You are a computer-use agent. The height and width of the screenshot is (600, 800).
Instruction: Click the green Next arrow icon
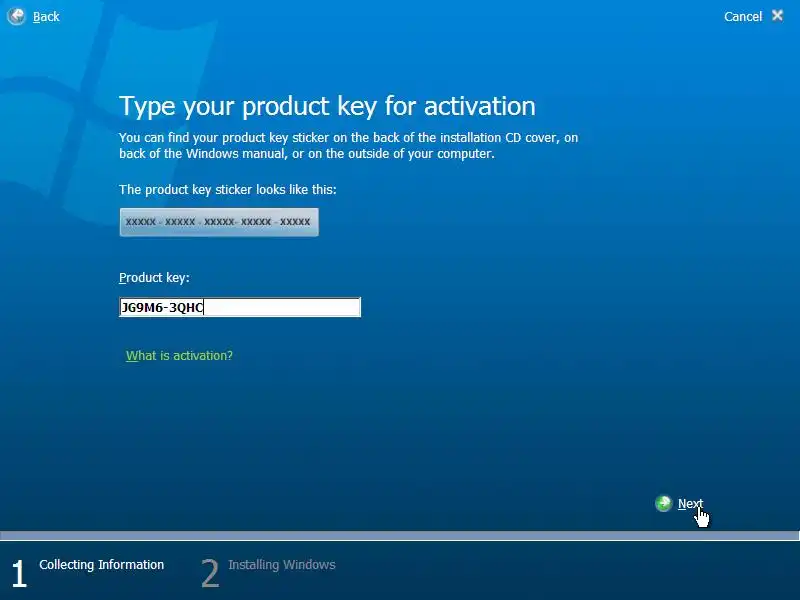[663, 504]
